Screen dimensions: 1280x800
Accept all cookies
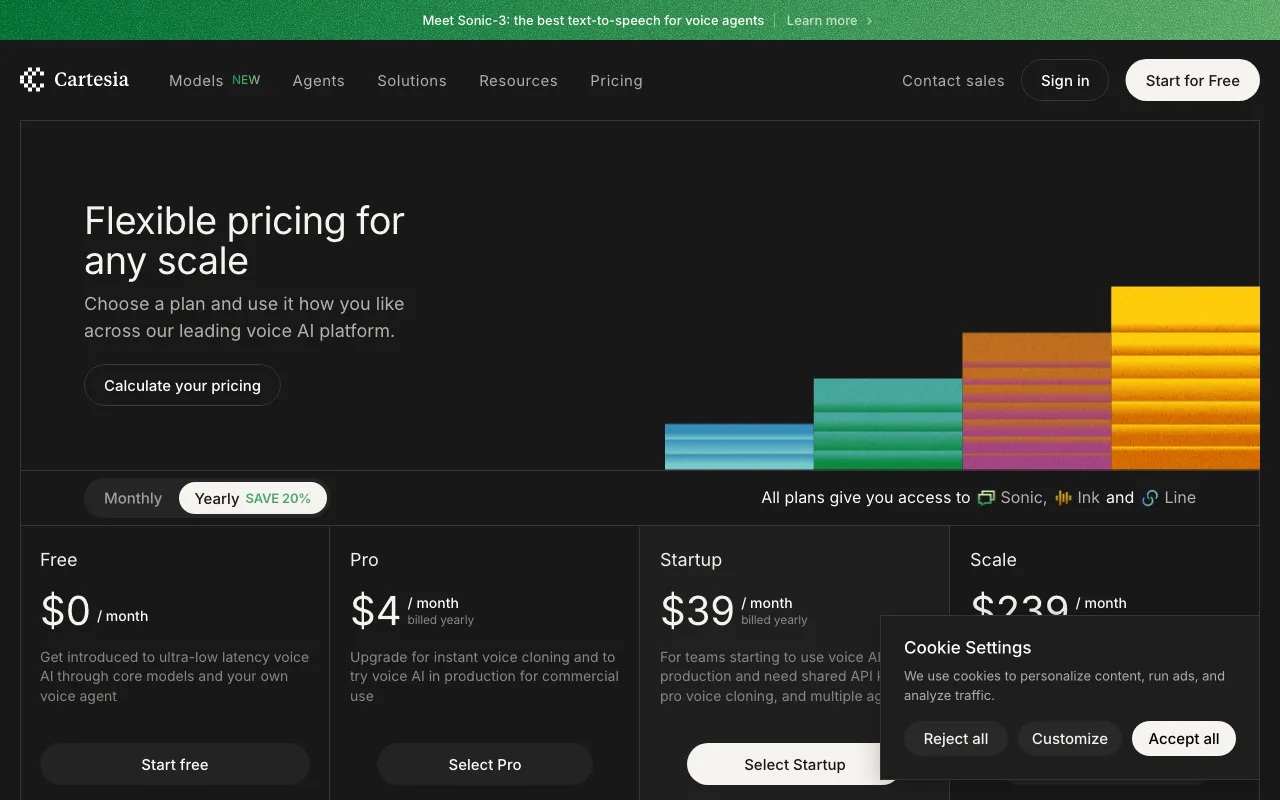coord(1184,738)
